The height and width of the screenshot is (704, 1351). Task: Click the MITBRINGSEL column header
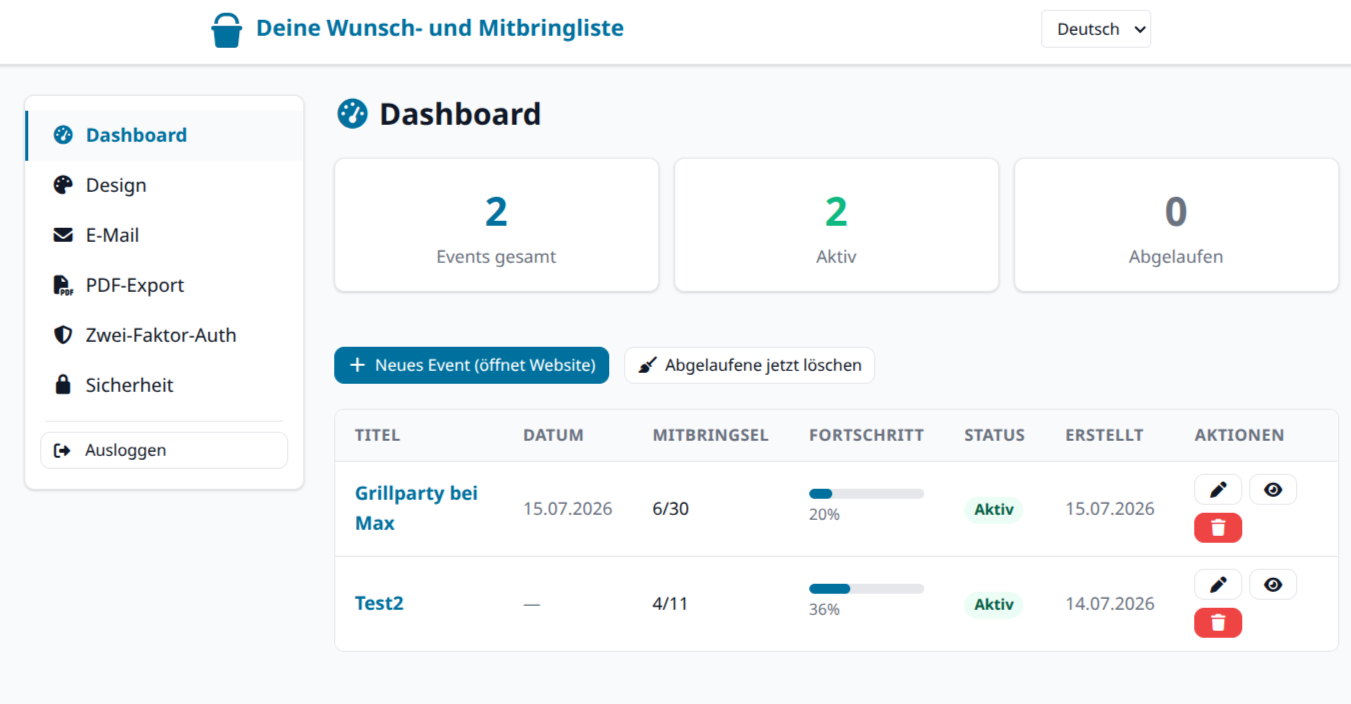pos(710,435)
